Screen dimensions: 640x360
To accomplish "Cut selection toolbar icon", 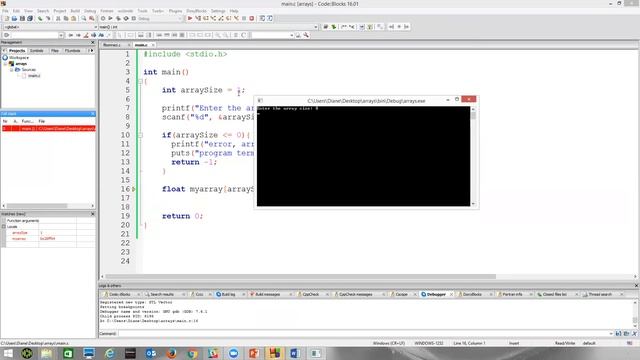I will tap(58, 18).
